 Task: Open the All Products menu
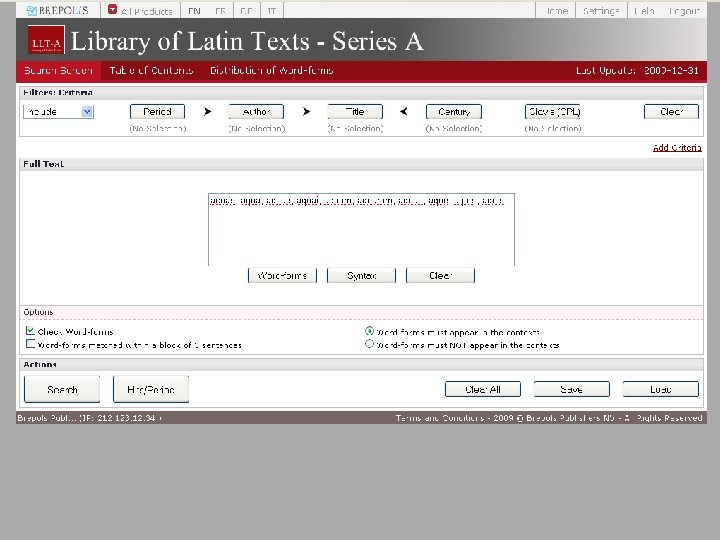(141, 11)
